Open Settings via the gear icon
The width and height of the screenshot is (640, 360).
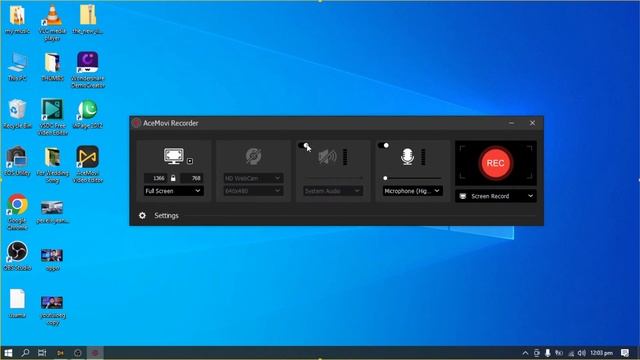[x=142, y=216]
